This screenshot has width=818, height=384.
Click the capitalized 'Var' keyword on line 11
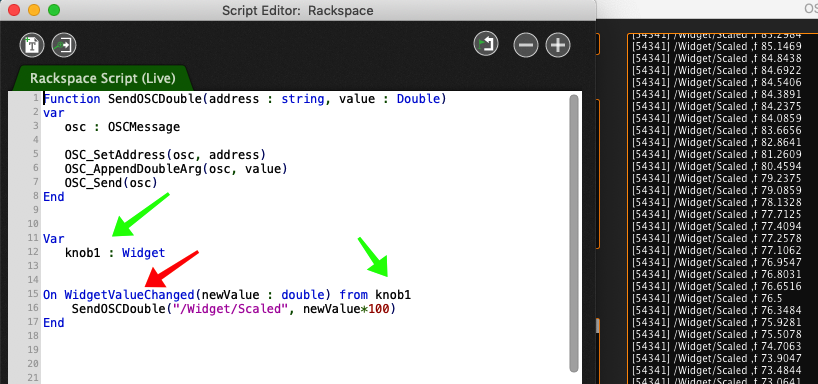pos(54,239)
